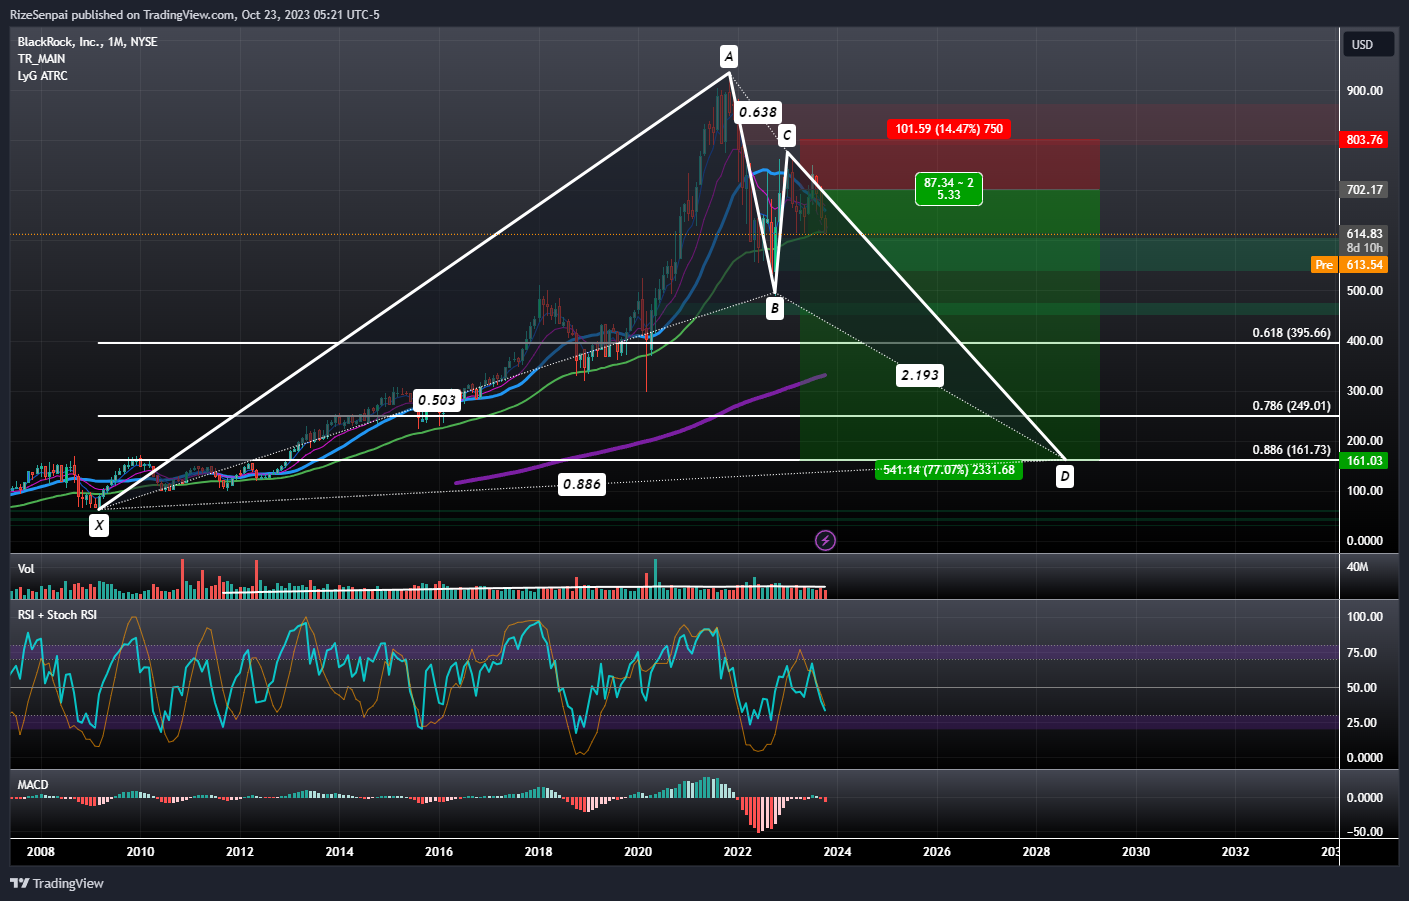This screenshot has height=901, width=1409.
Task: Click the 75.00 RSI scale value
Action: [1362, 653]
